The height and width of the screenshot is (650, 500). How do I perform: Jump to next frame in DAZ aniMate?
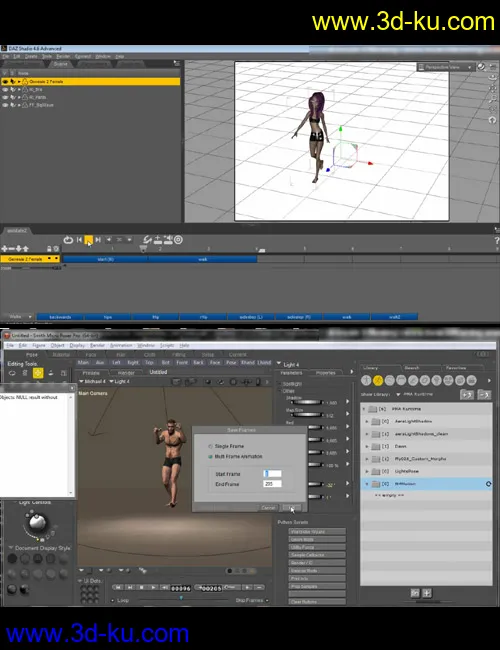tap(98, 240)
